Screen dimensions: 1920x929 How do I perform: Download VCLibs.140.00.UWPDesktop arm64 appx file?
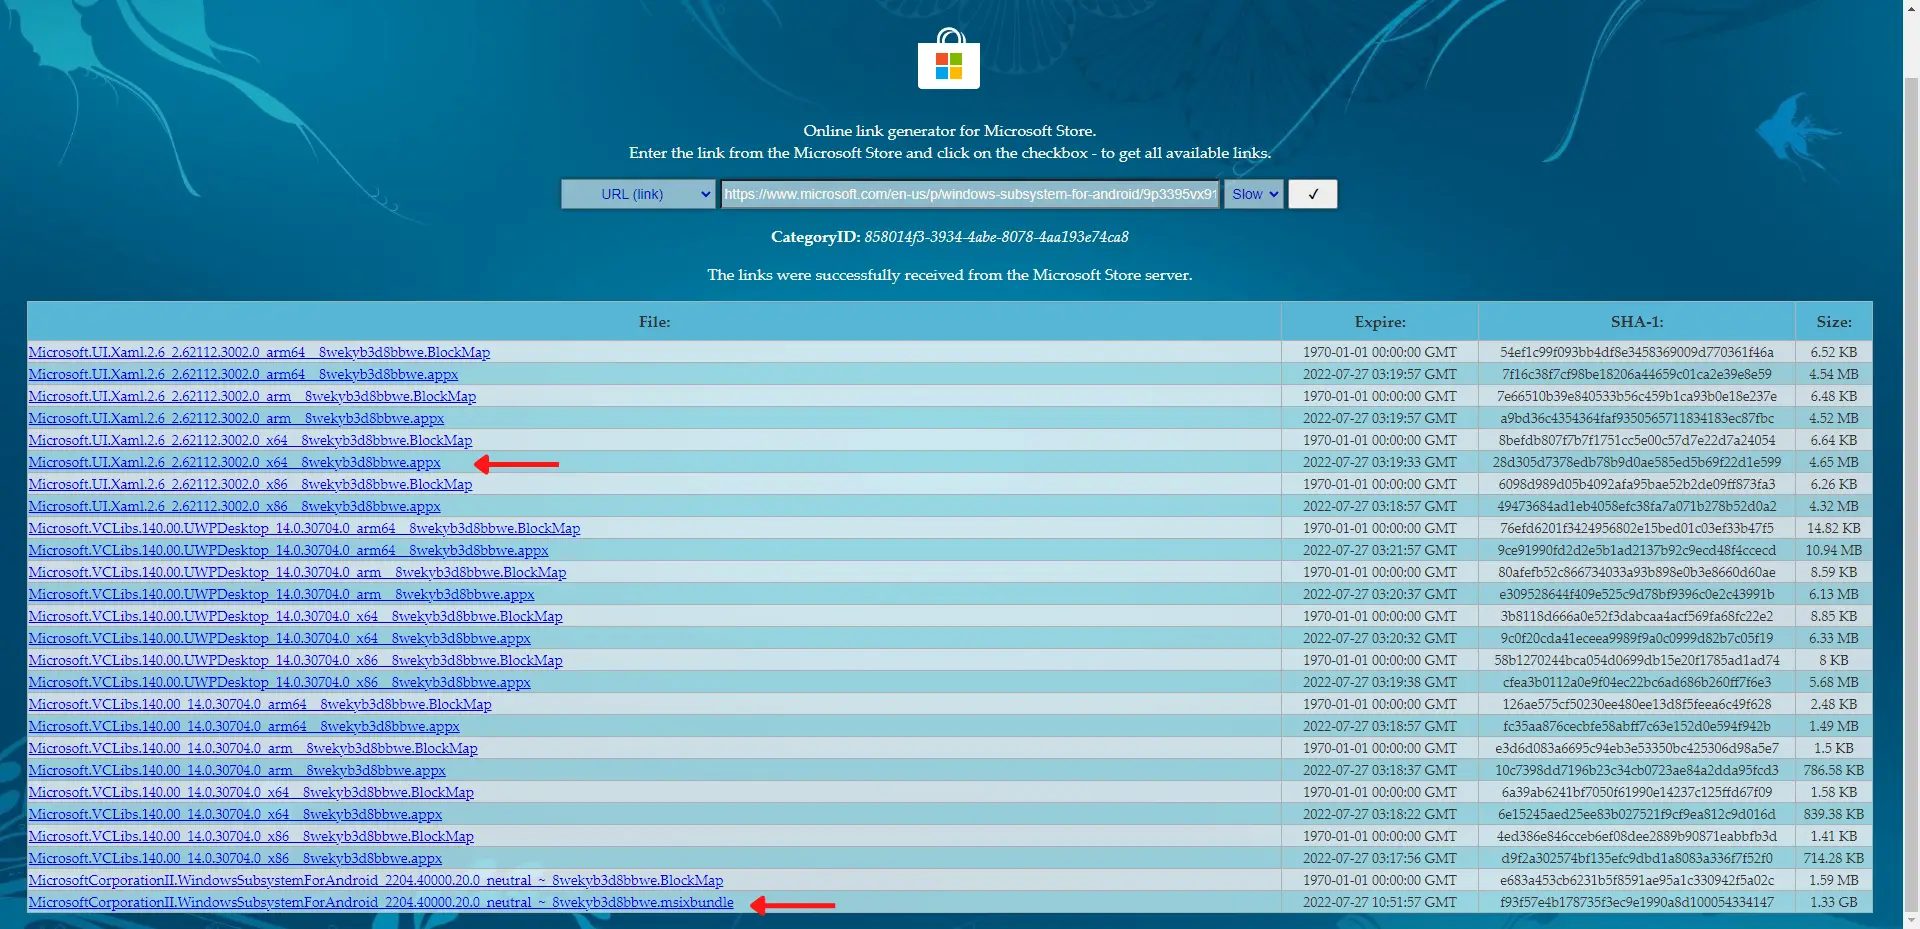coord(288,551)
